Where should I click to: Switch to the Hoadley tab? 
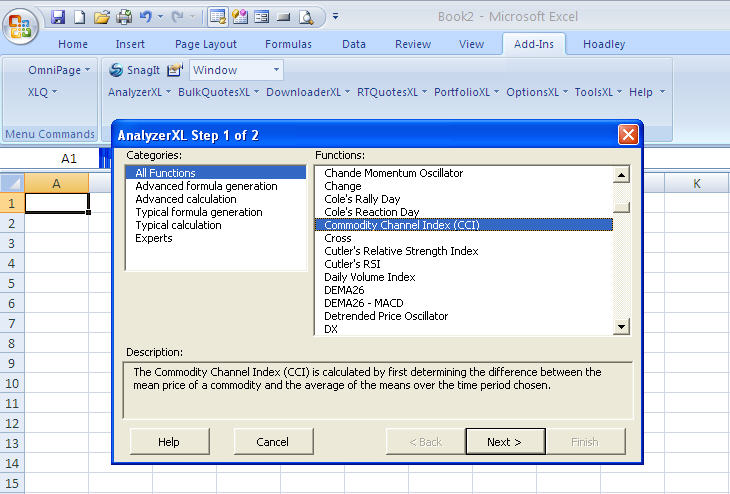604,44
